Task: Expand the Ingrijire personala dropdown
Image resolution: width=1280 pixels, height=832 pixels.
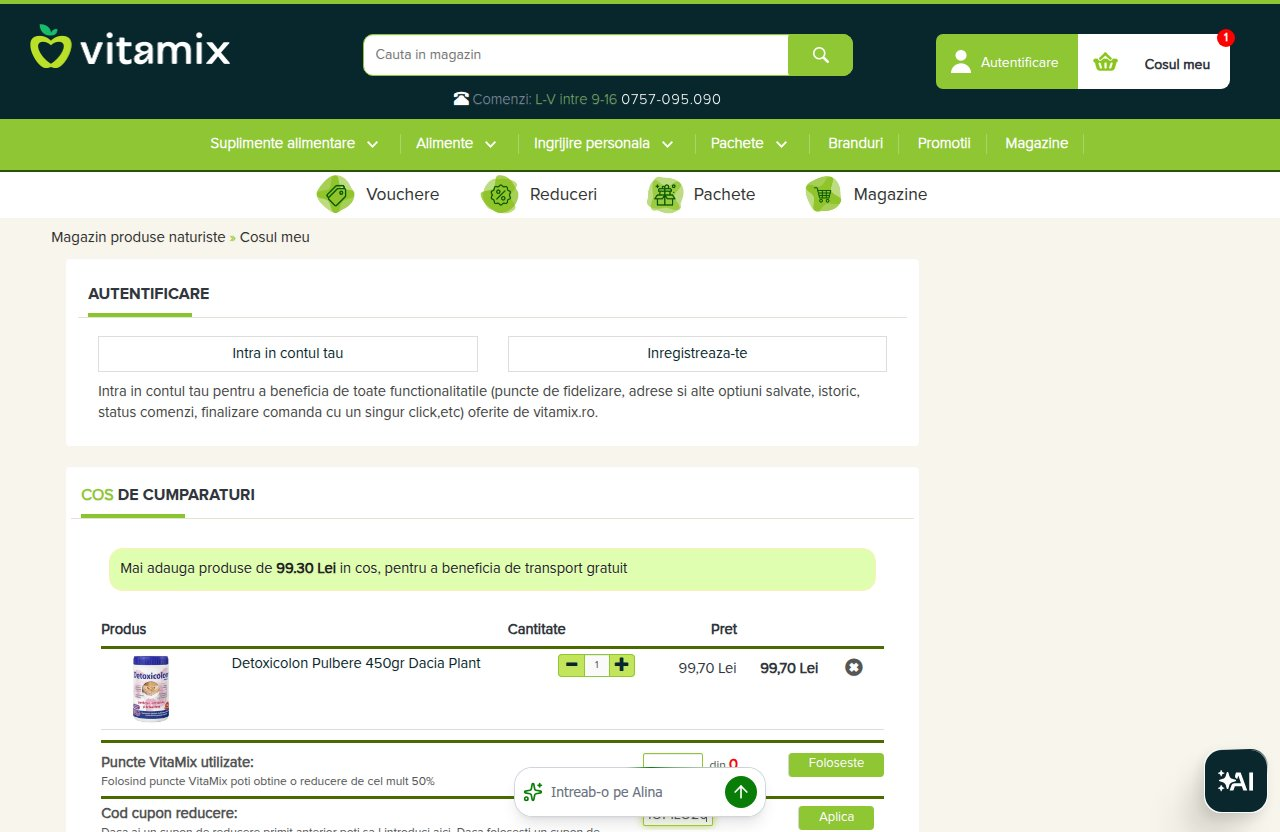Action: [x=603, y=144]
